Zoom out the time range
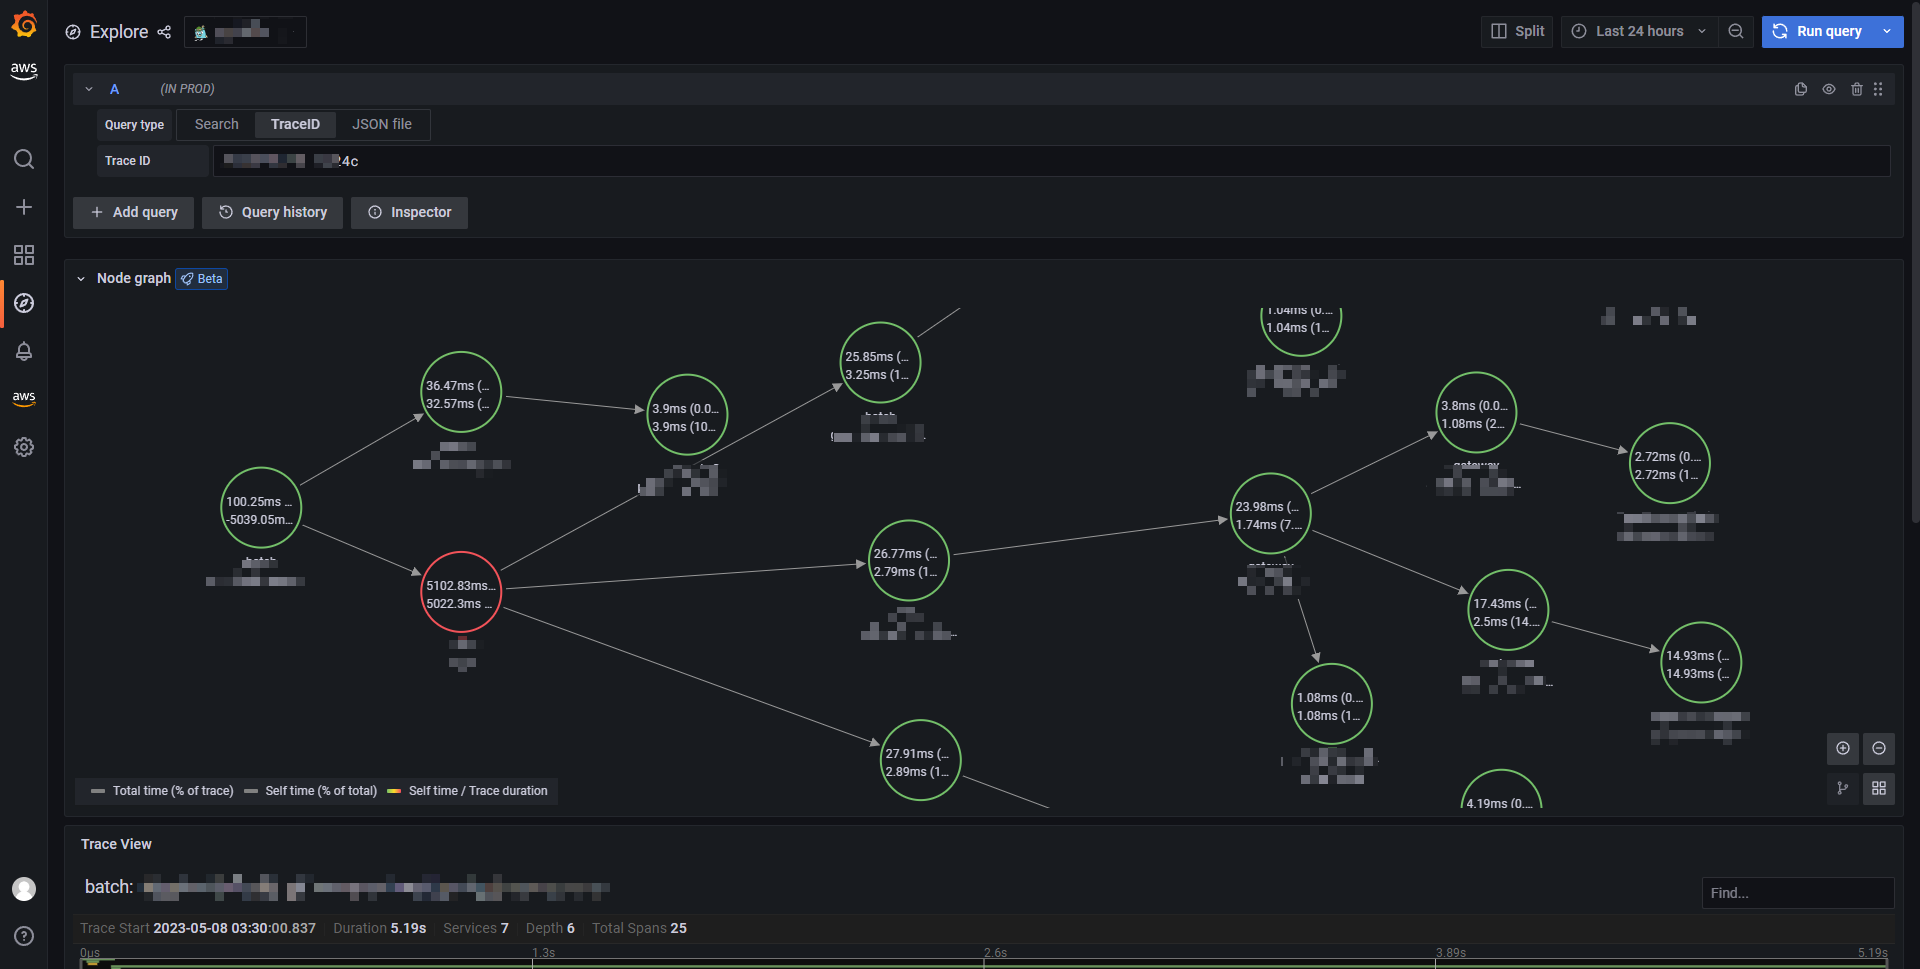 click(1736, 32)
